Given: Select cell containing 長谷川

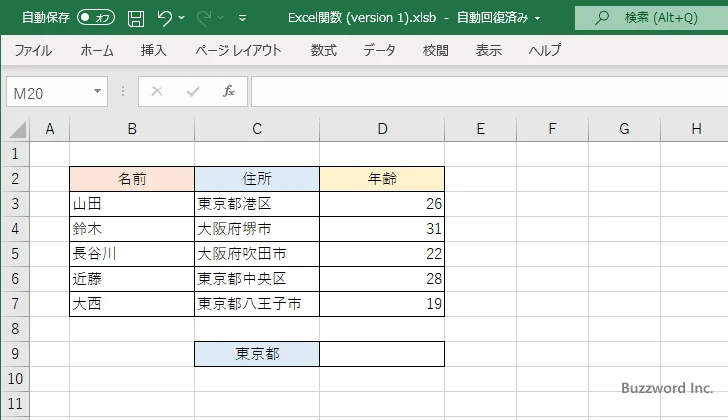Looking at the screenshot, I should coord(132,254).
